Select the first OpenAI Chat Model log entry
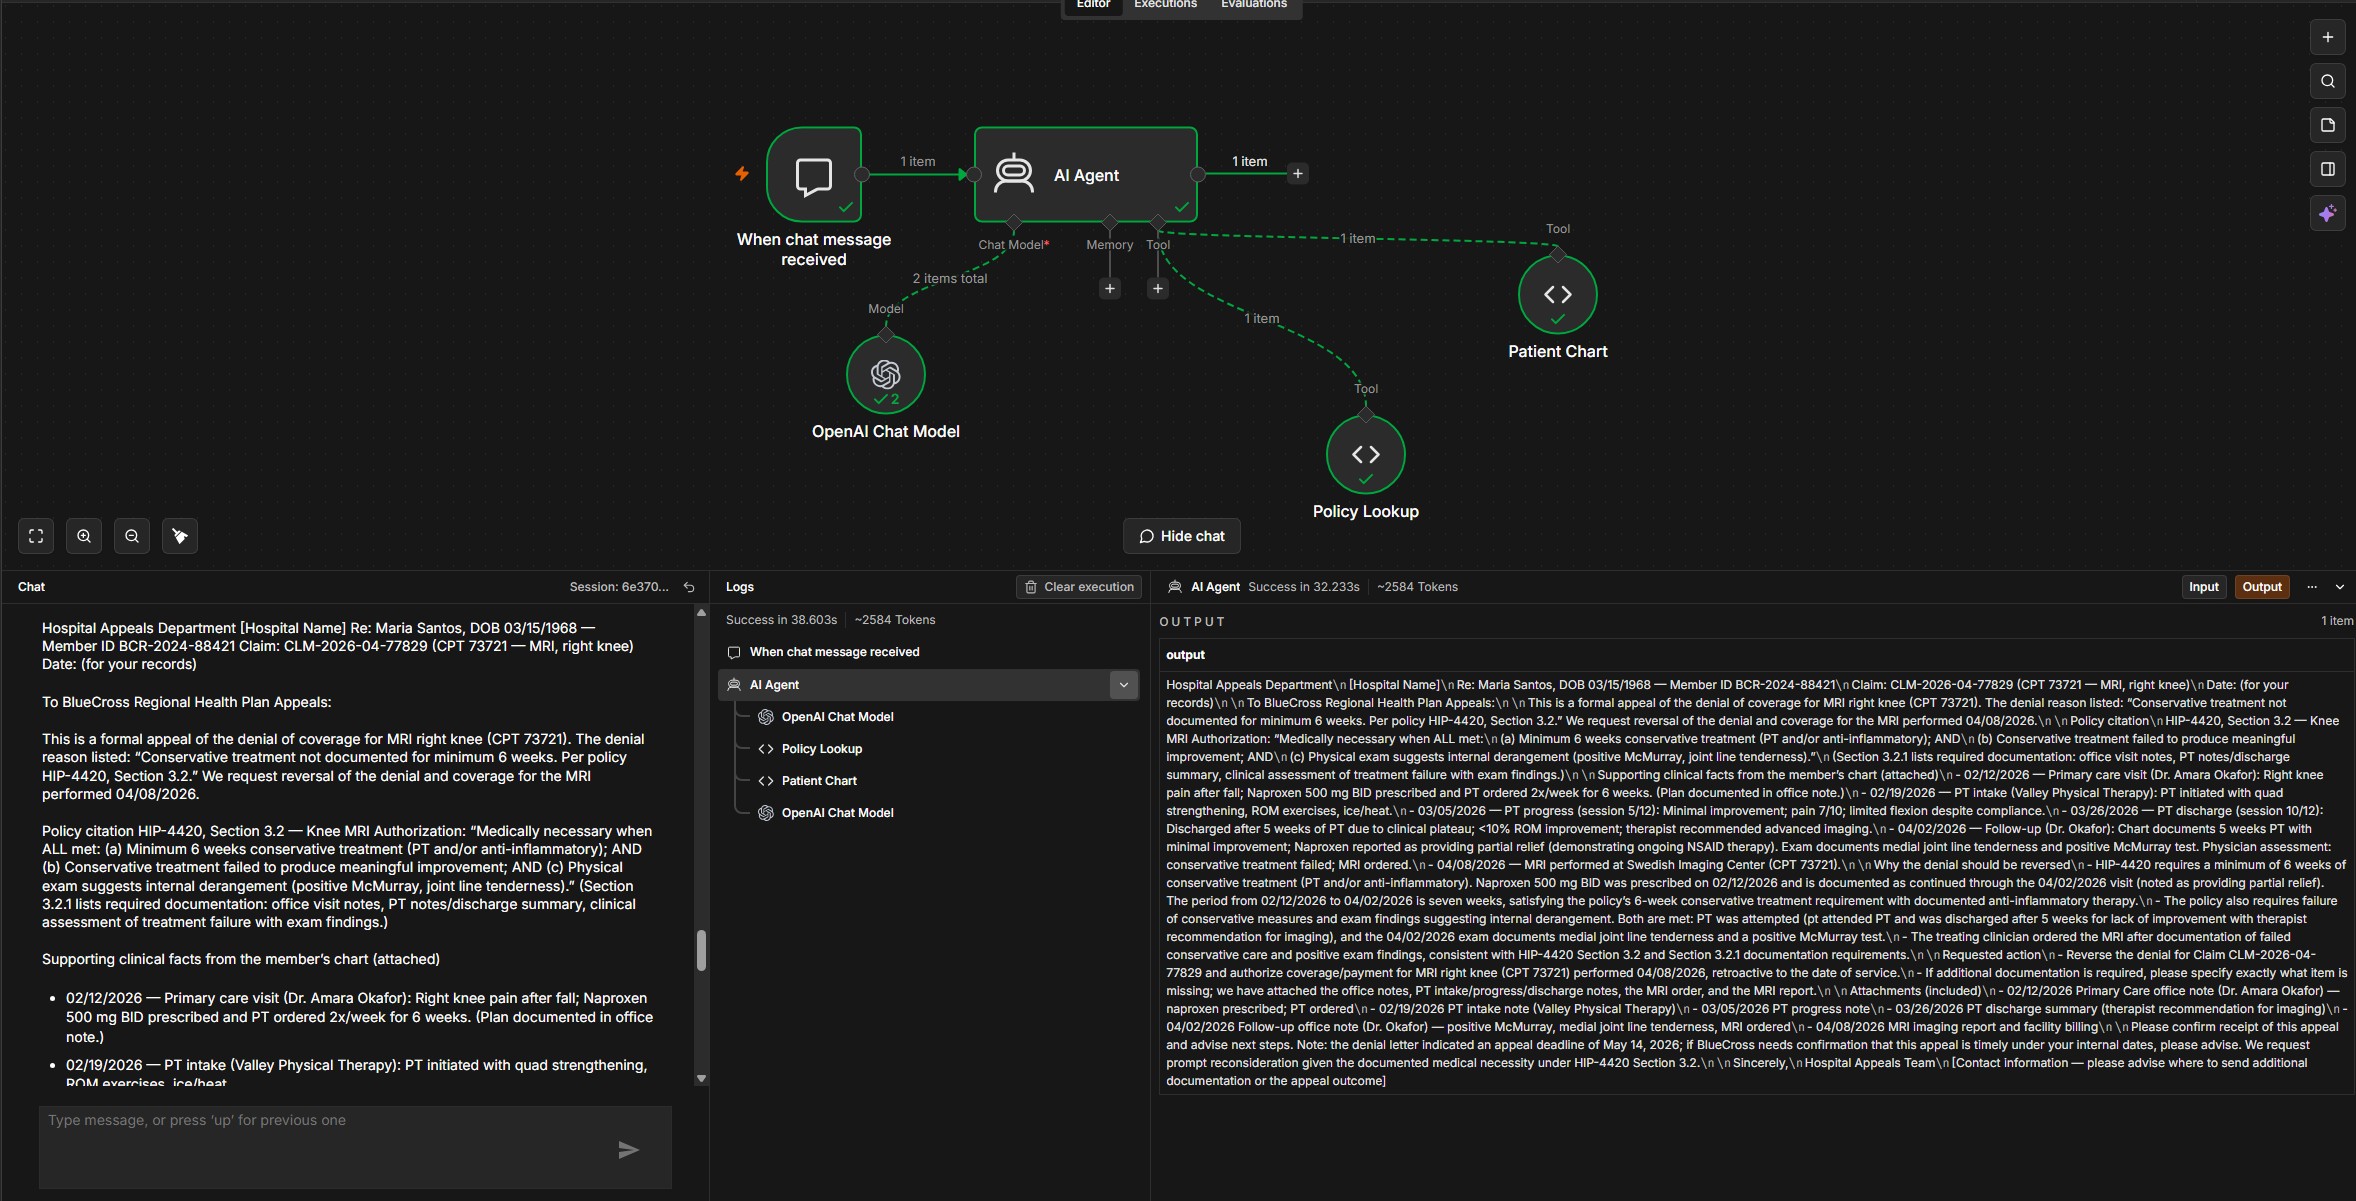This screenshot has height=1201, width=2356. point(837,717)
